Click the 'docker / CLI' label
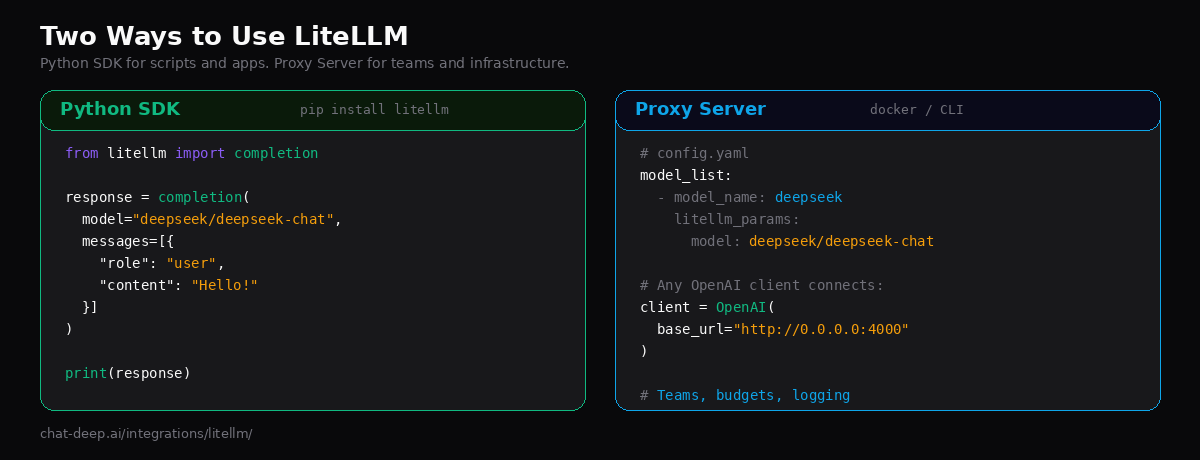 pyautogui.click(x=917, y=110)
